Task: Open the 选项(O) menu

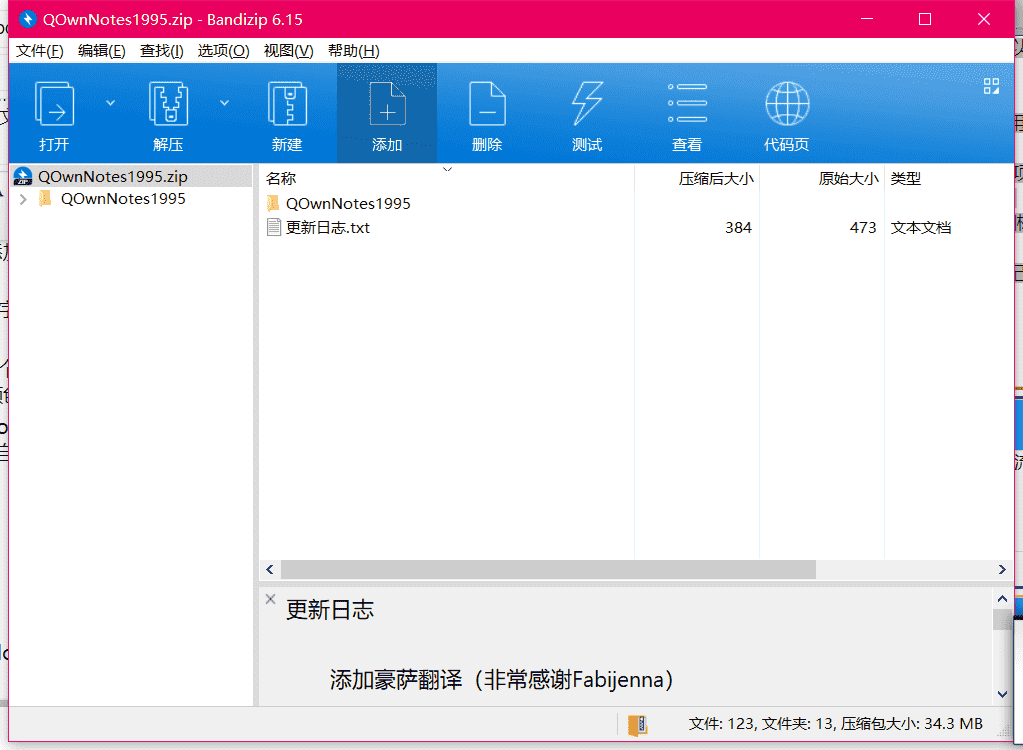Action: [x=223, y=51]
